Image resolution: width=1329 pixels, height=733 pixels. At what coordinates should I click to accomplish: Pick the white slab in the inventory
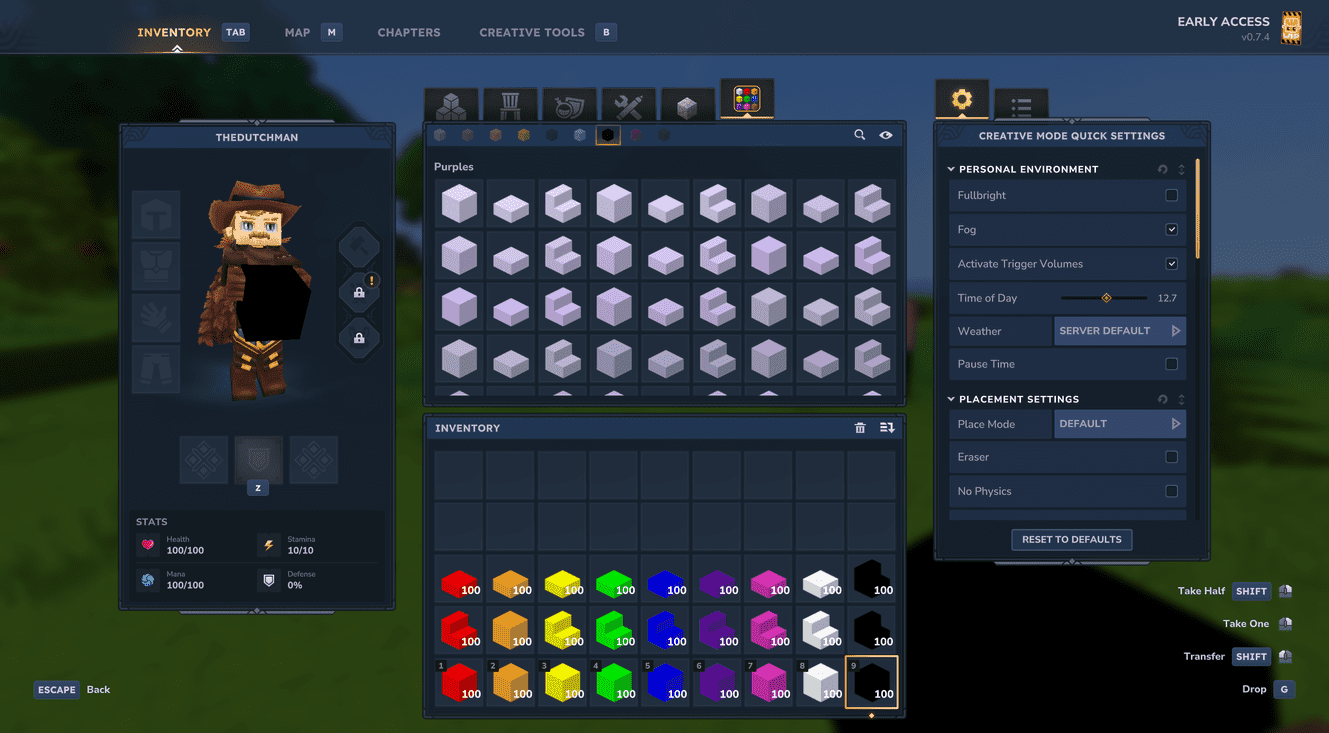tap(820, 579)
